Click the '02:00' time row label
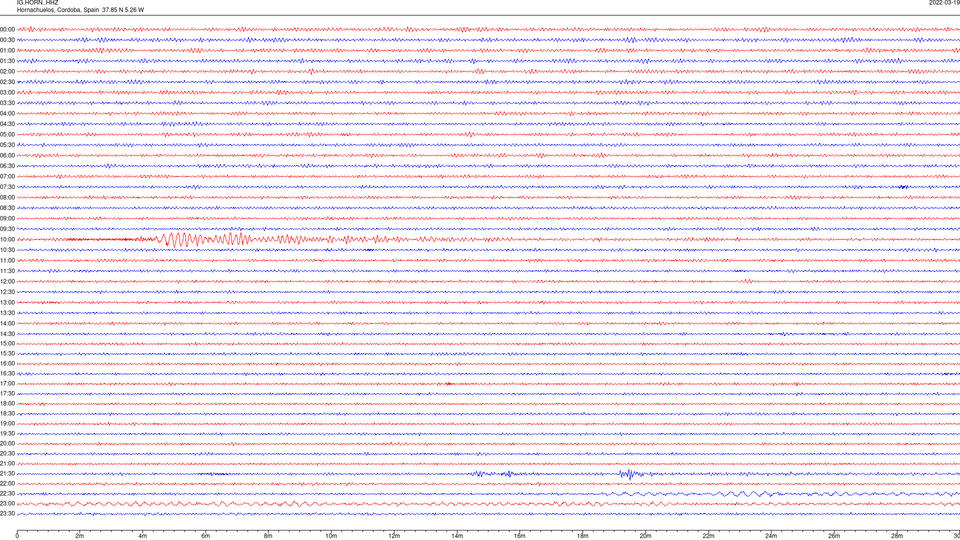The image size is (960, 540). tap(7, 72)
